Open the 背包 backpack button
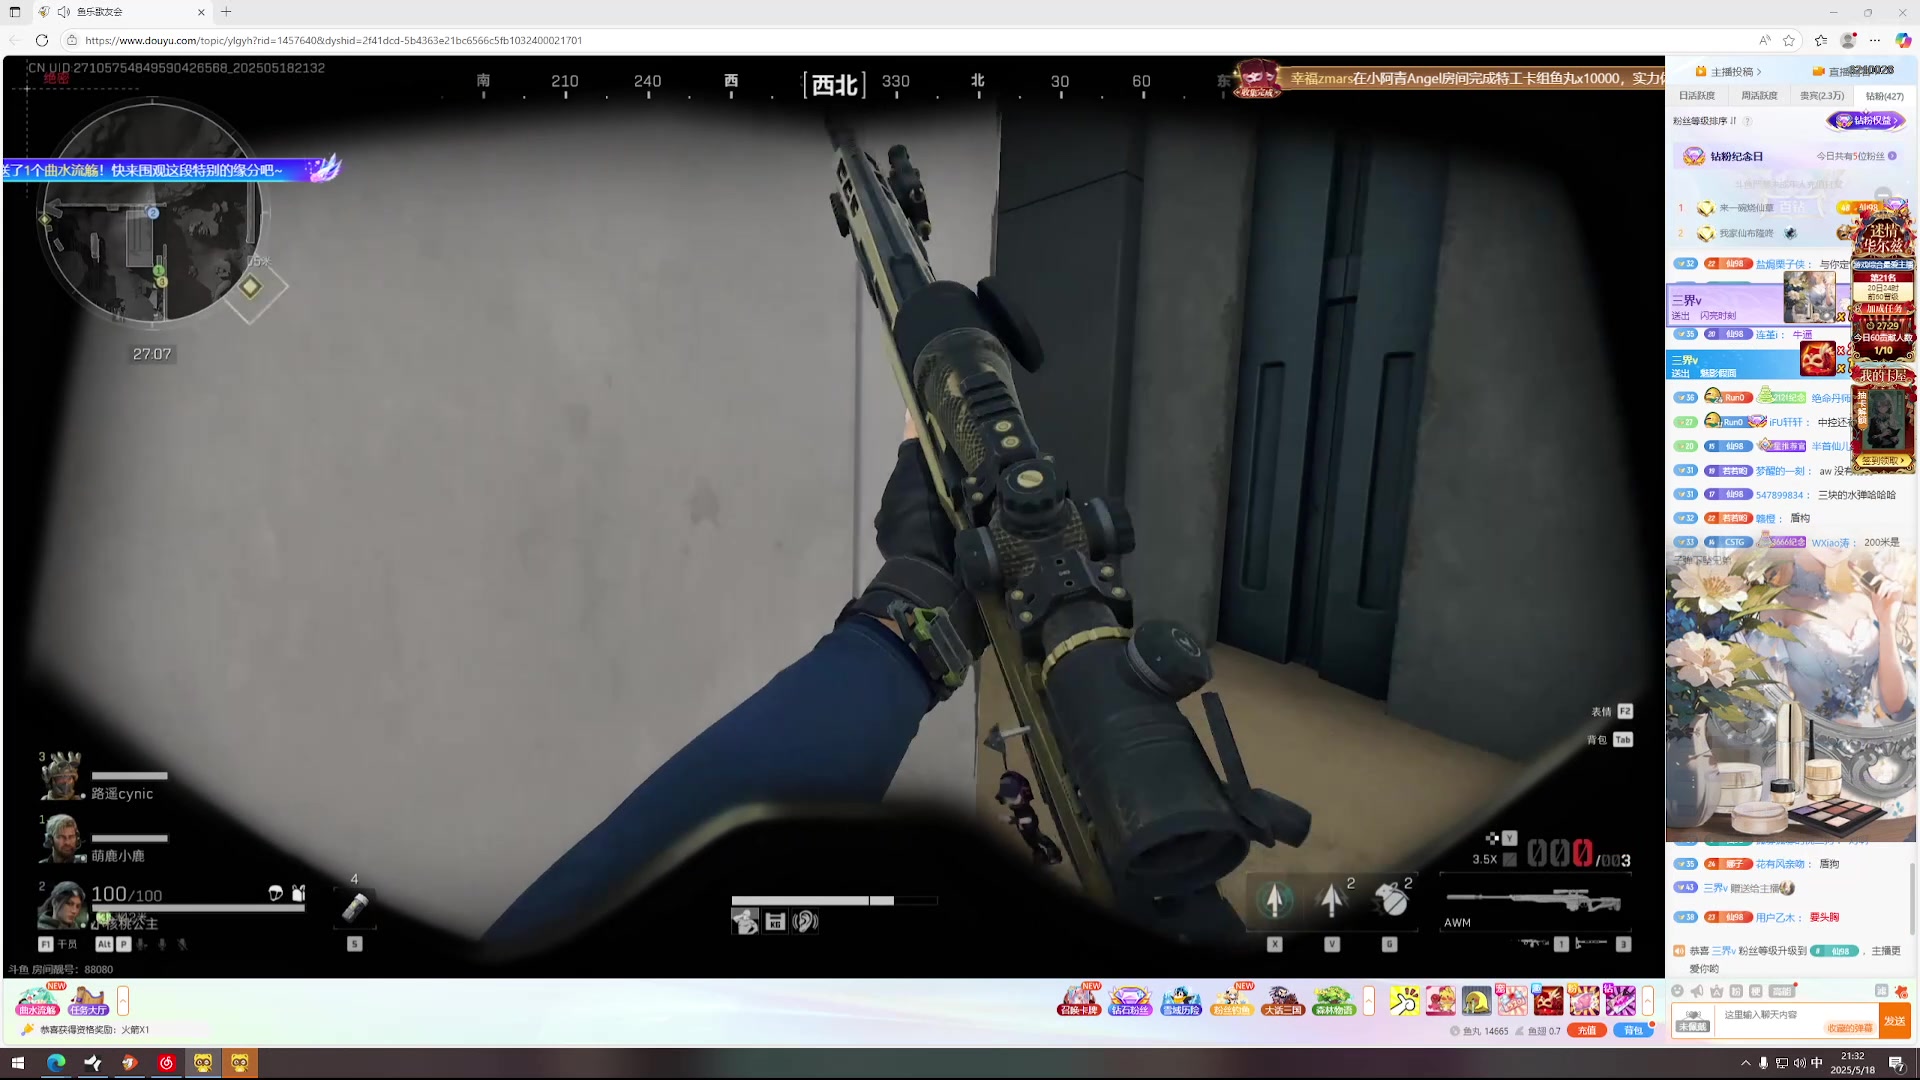The image size is (1920, 1080). pyautogui.click(x=1633, y=1031)
